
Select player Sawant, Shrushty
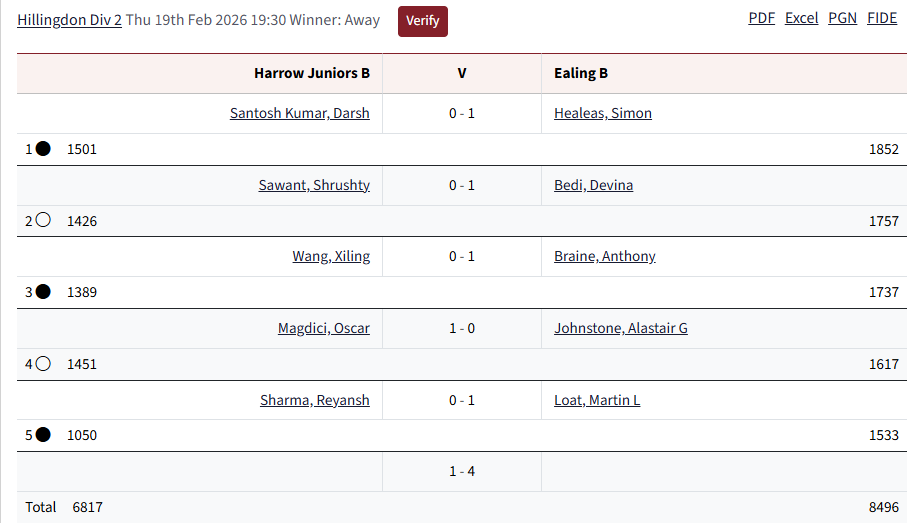[313, 185]
